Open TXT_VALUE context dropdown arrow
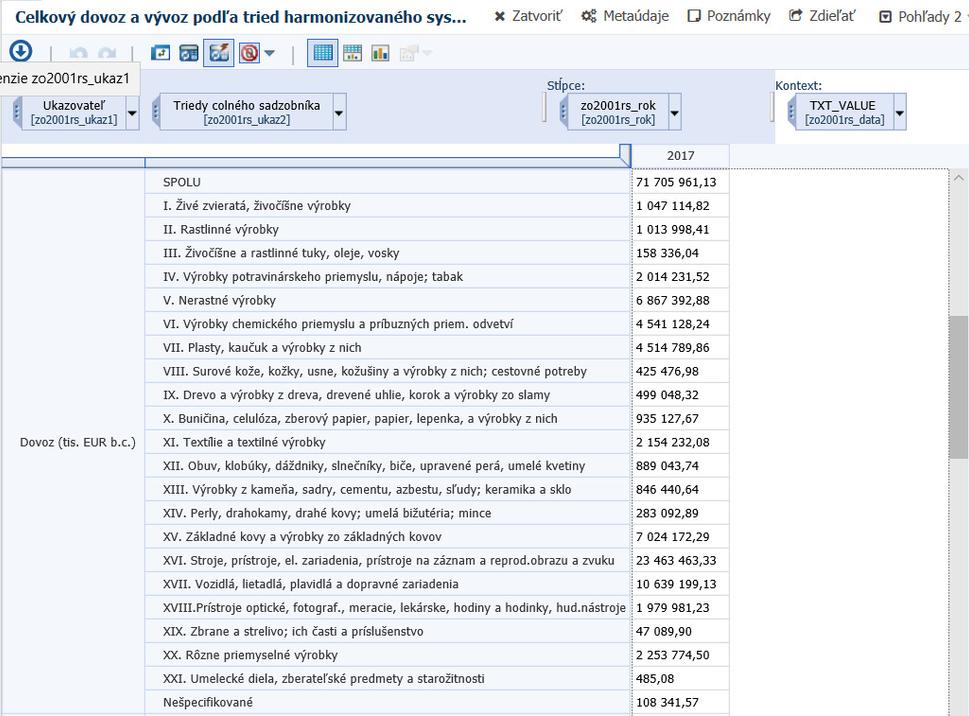The image size is (969, 716). tap(900, 113)
